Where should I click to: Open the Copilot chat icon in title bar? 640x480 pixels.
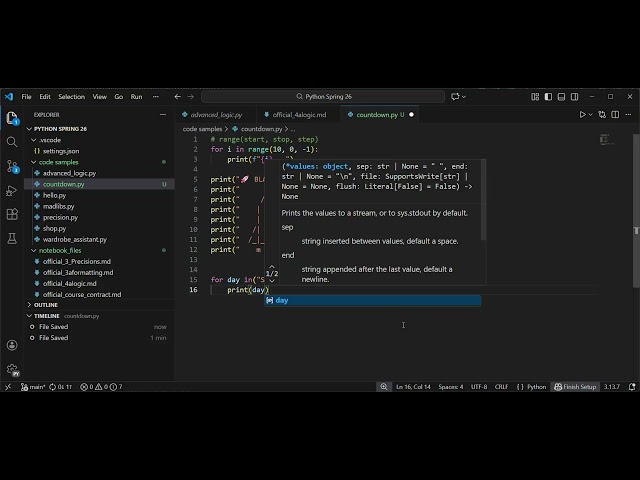point(455,97)
